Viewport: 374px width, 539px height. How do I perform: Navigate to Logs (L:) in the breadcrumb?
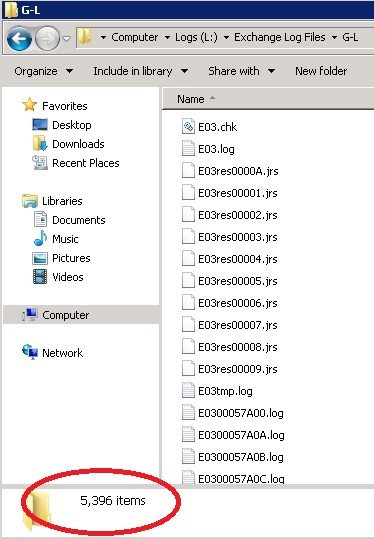click(x=196, y=37)
